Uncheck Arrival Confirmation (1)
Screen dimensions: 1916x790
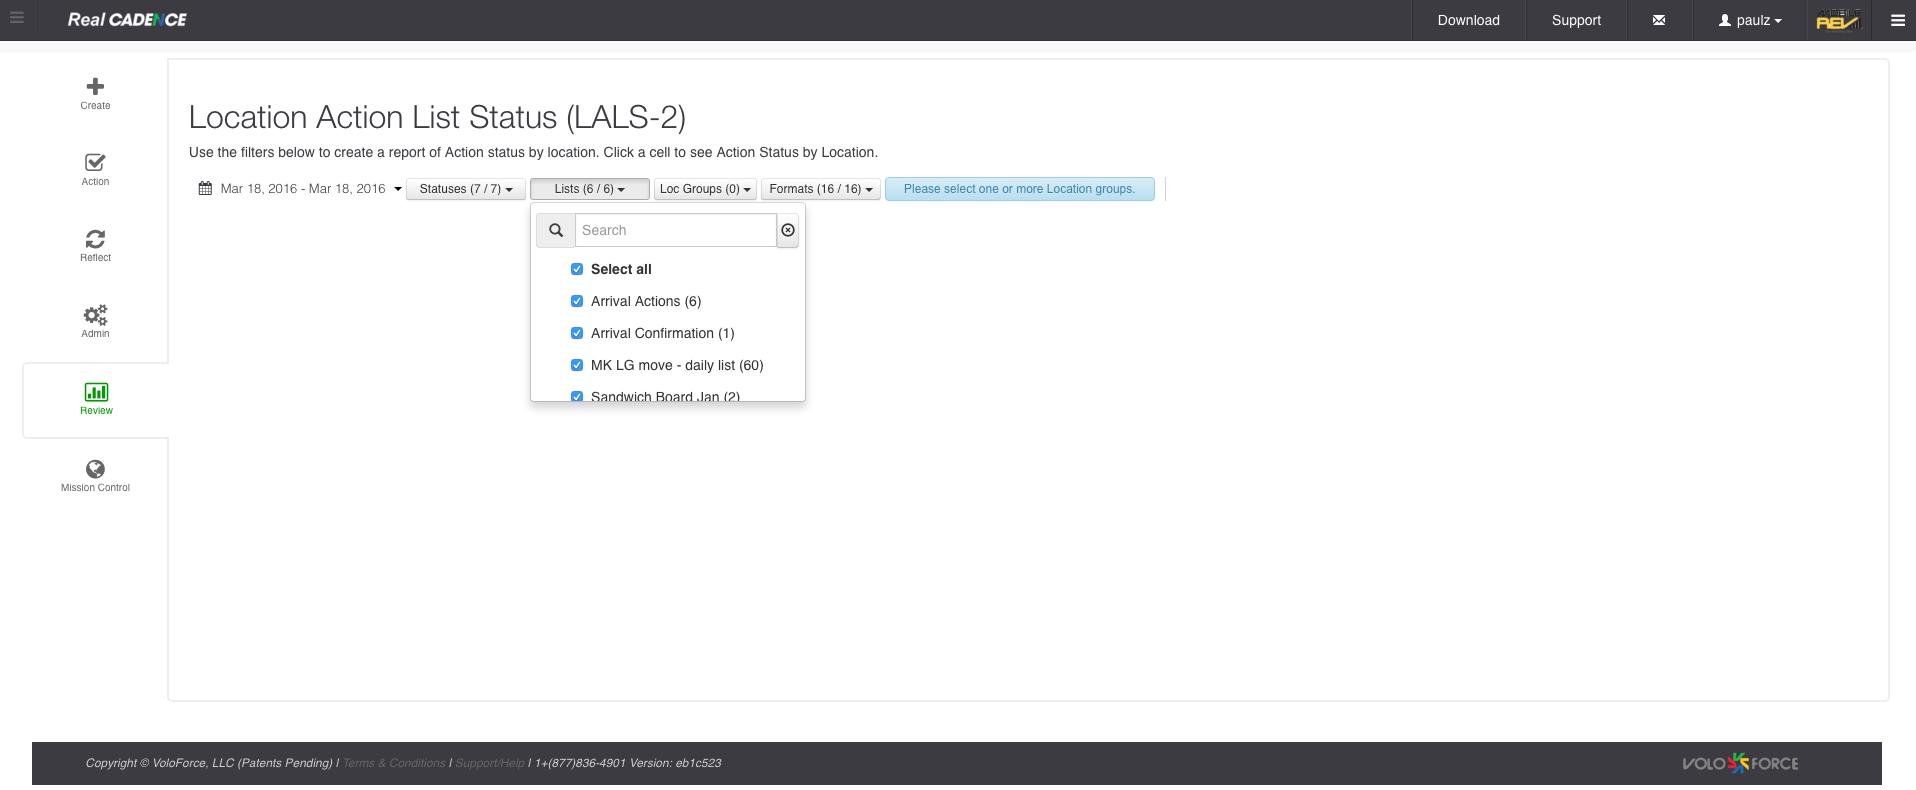click(x=577, y=333)
